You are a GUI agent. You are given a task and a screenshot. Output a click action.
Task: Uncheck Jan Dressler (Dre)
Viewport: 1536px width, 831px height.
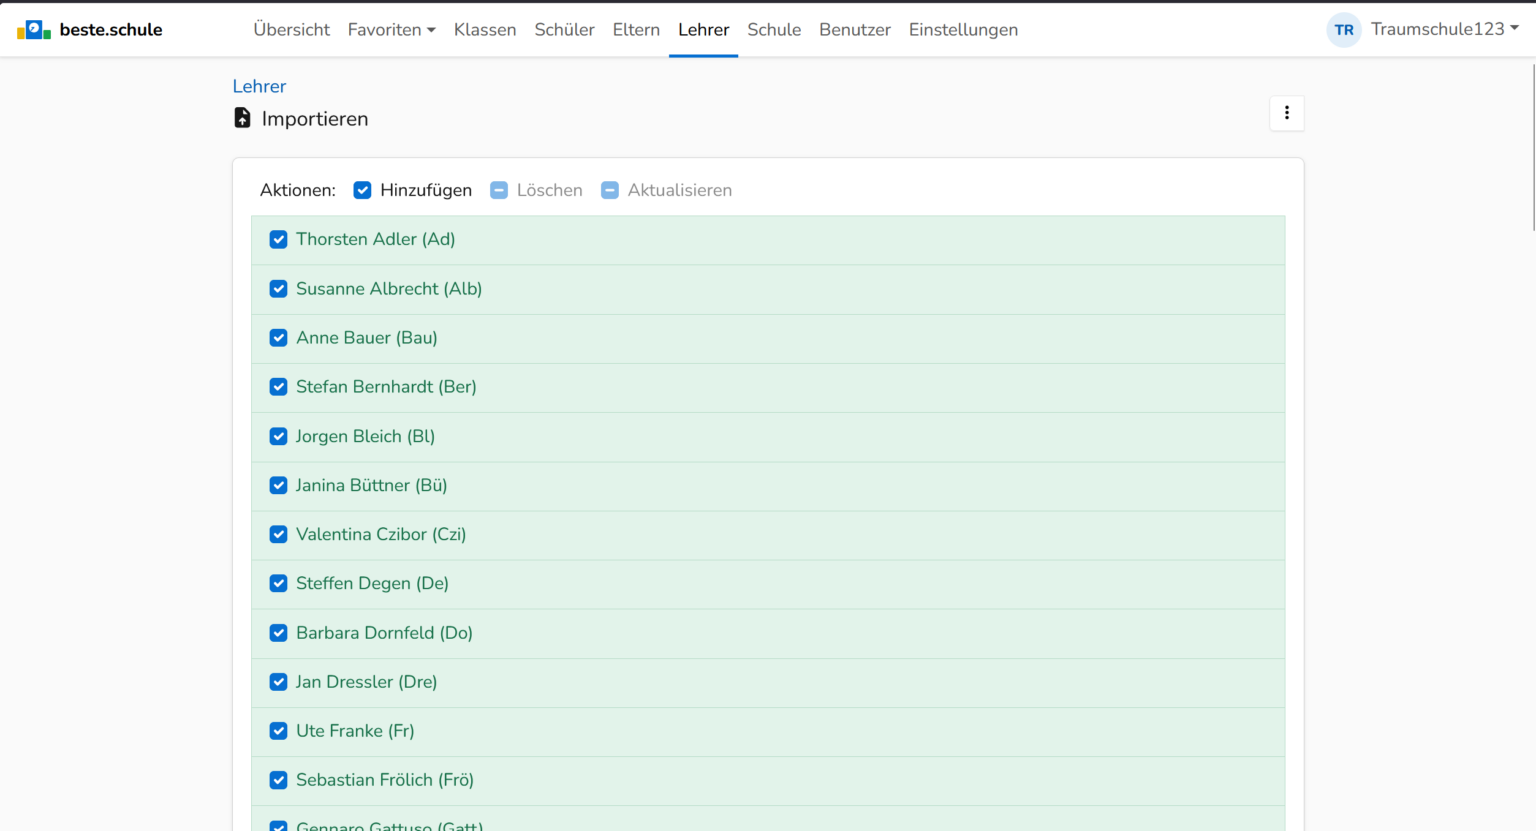279,682
